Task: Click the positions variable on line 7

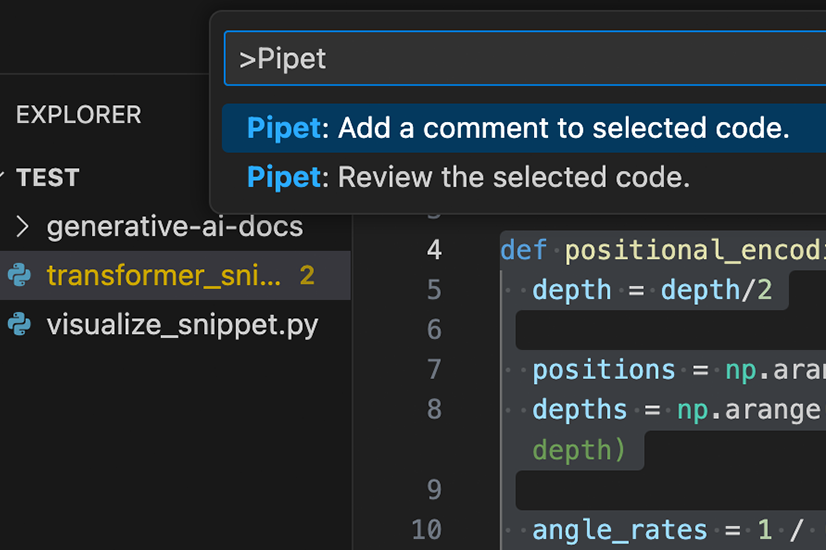Action: (x=603, y=370)
